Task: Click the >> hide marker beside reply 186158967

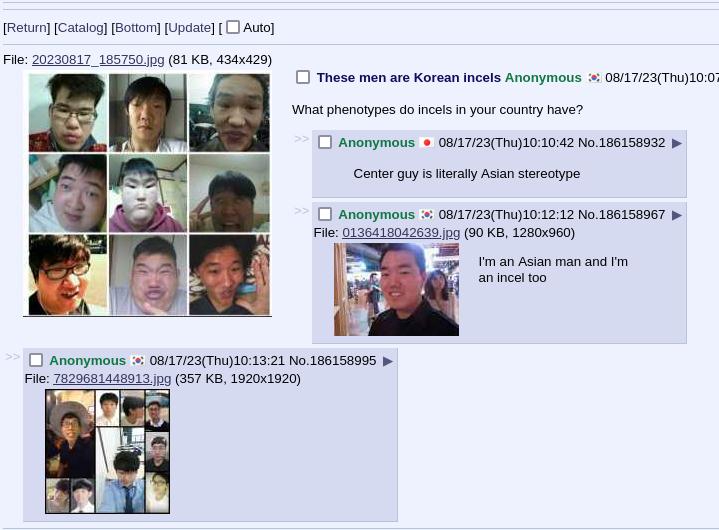Action: [302, 210]
